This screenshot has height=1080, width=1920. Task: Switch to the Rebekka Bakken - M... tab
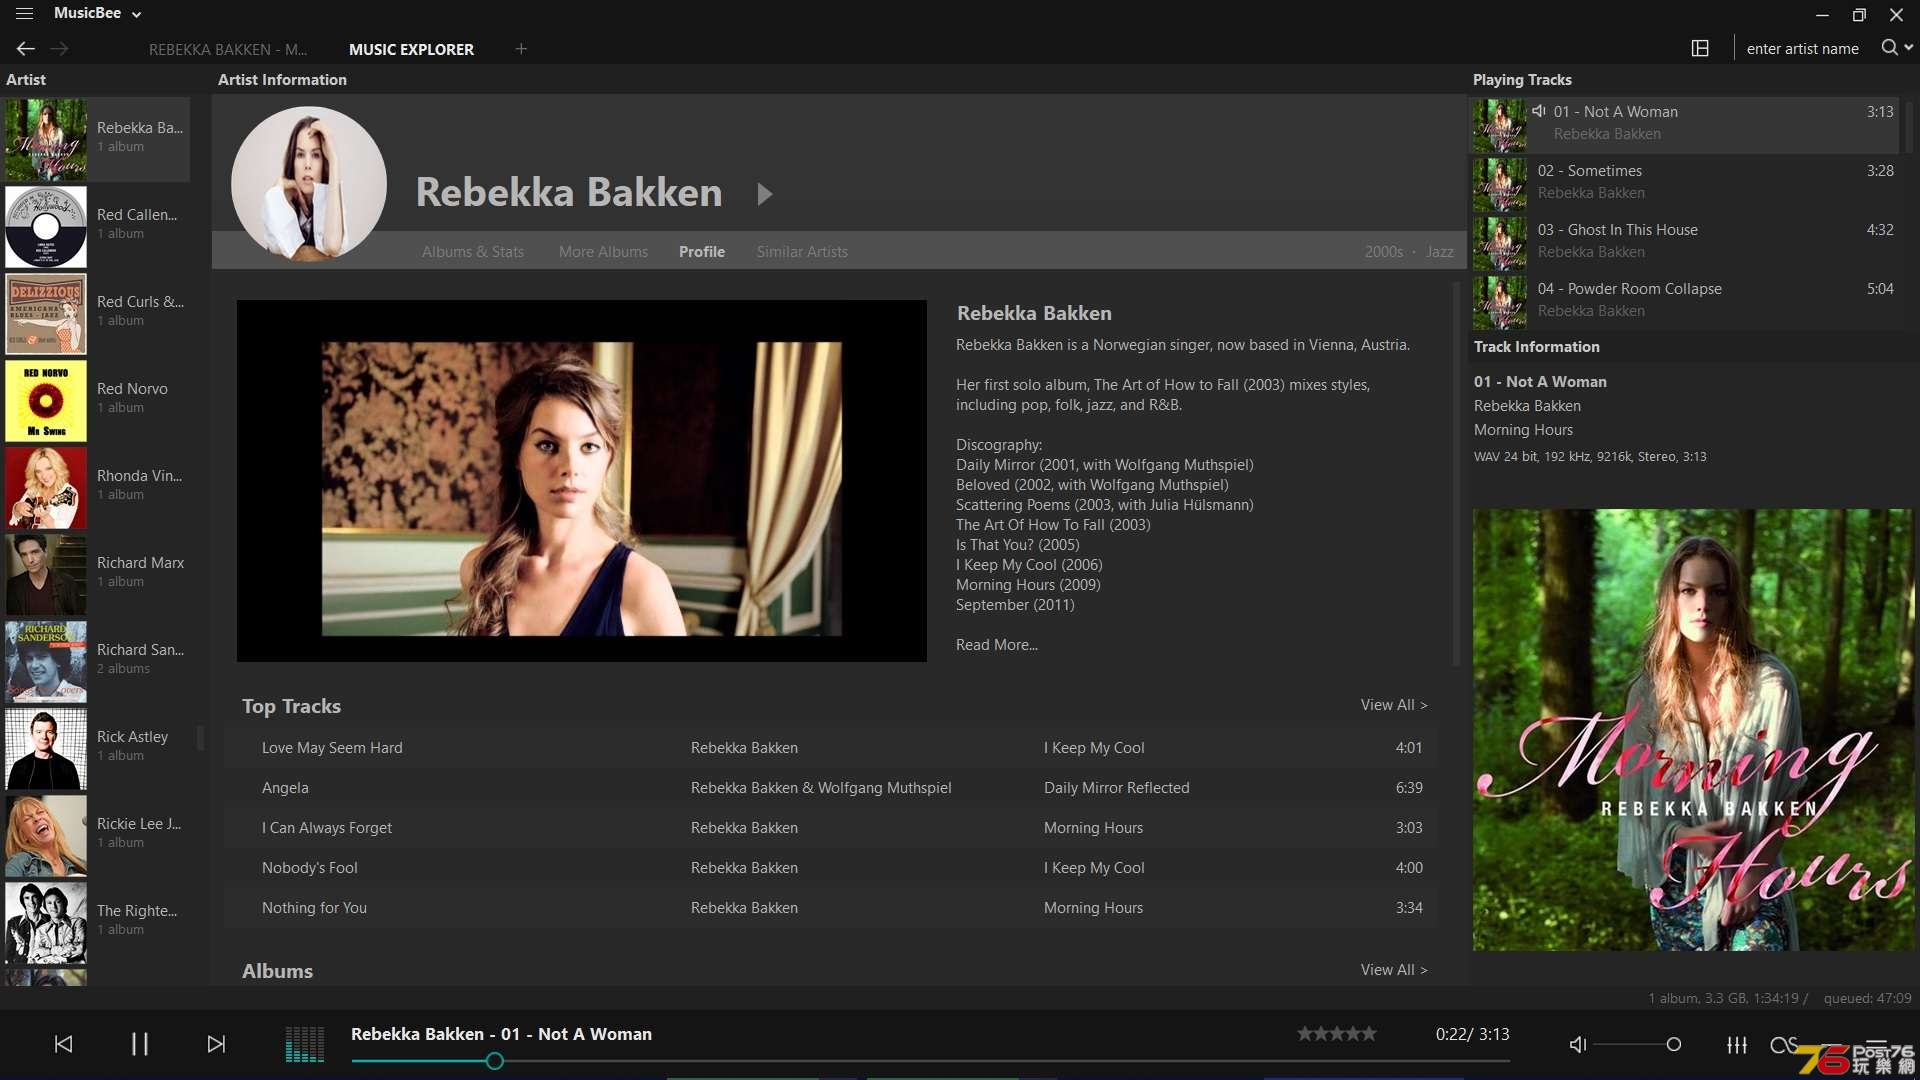point(228,49)
